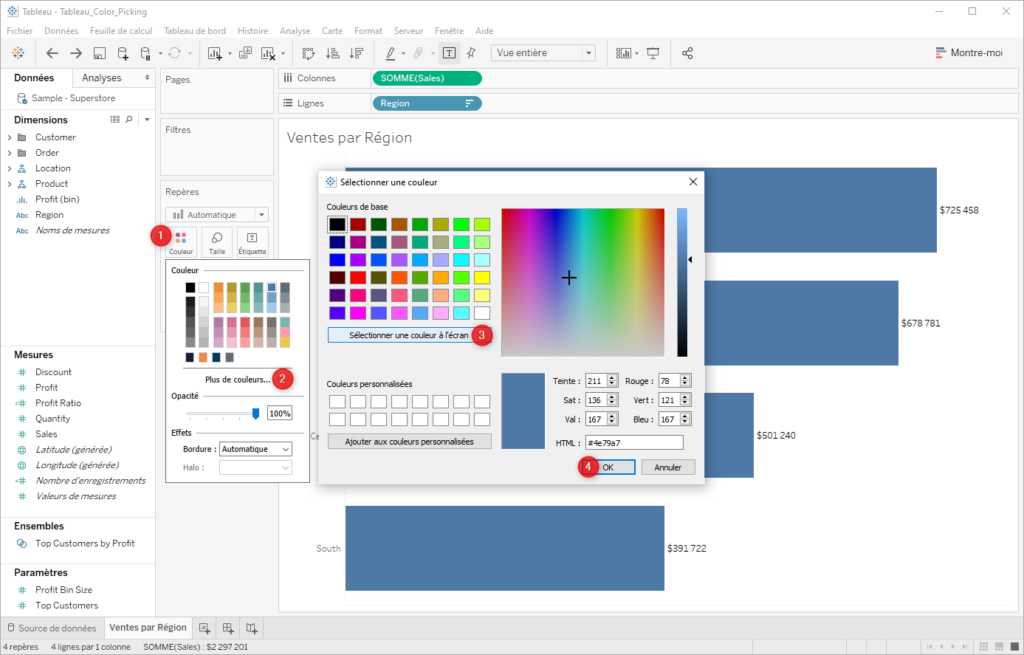1024x655 pixels.
Task: Click the new dashboard tab icon
Action: [228, 628]
